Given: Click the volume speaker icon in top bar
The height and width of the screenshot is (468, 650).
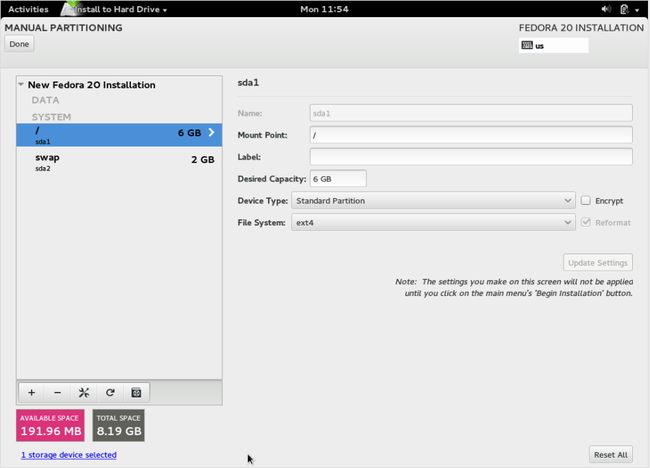Looking at the screenshot, I should [x=606, y=9].
